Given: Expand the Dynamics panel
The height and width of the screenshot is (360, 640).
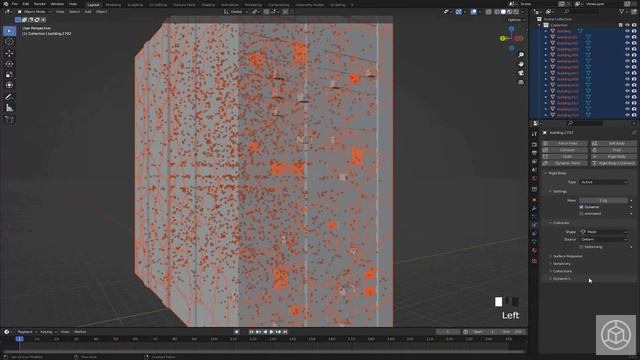Looking at the screenshot, I should [561, 278].
